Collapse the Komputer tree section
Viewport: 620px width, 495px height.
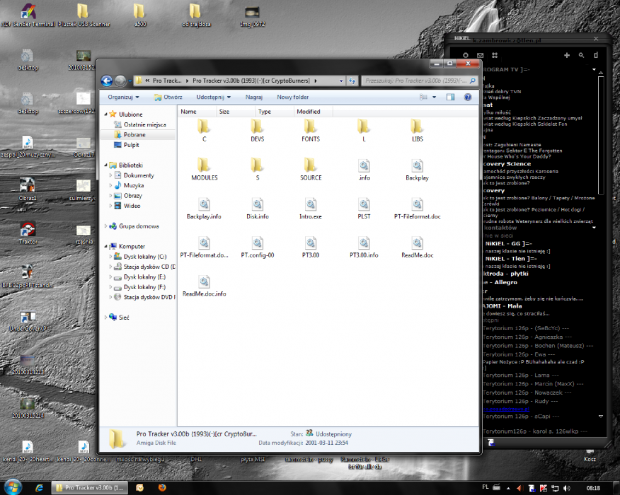pyautogui.click(x=106, y=246)
